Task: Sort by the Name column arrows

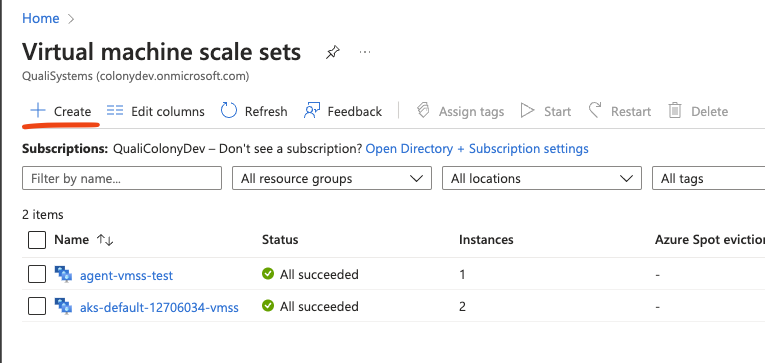Action: click(105, 240)
